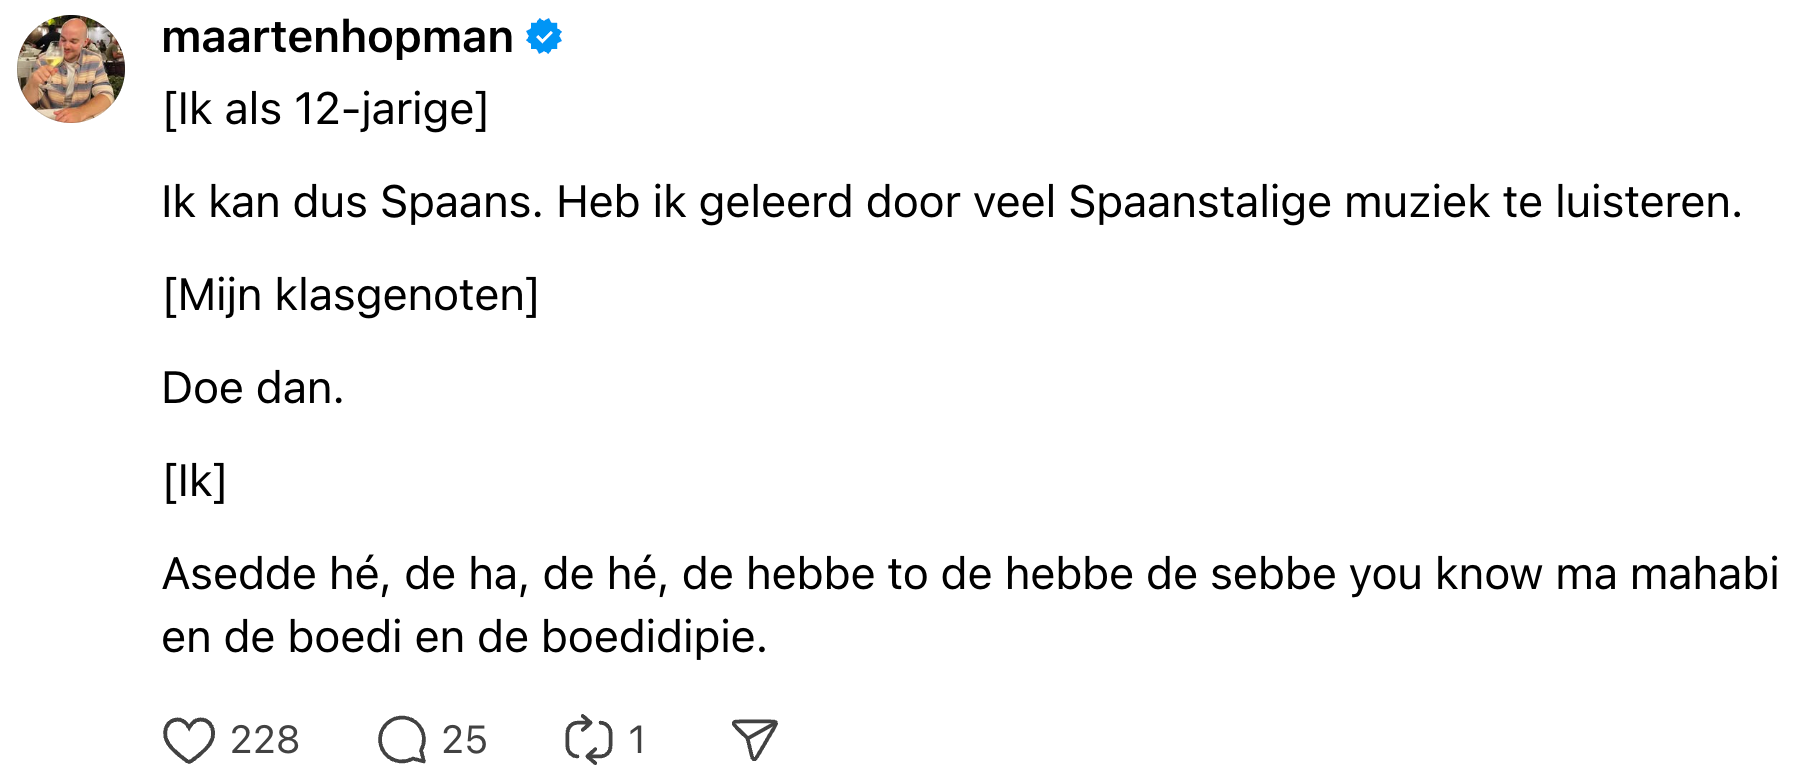
Task: Like the post with the heart icon
Action: [x=188, y=741]
